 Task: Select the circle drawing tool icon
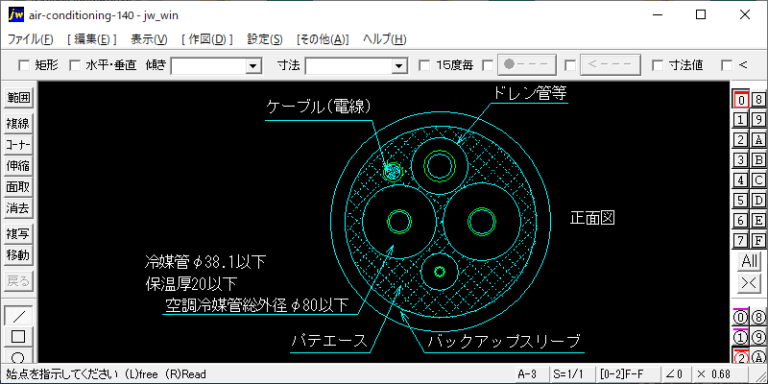(x=19, y=356)
